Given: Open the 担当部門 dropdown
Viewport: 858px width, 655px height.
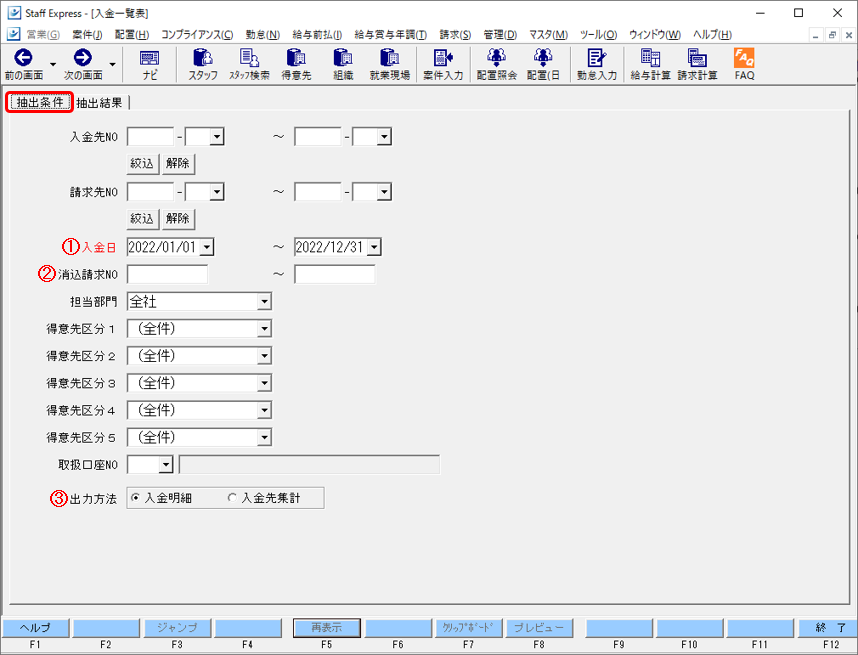Looking at the screenshot, I should coord(264,302).
